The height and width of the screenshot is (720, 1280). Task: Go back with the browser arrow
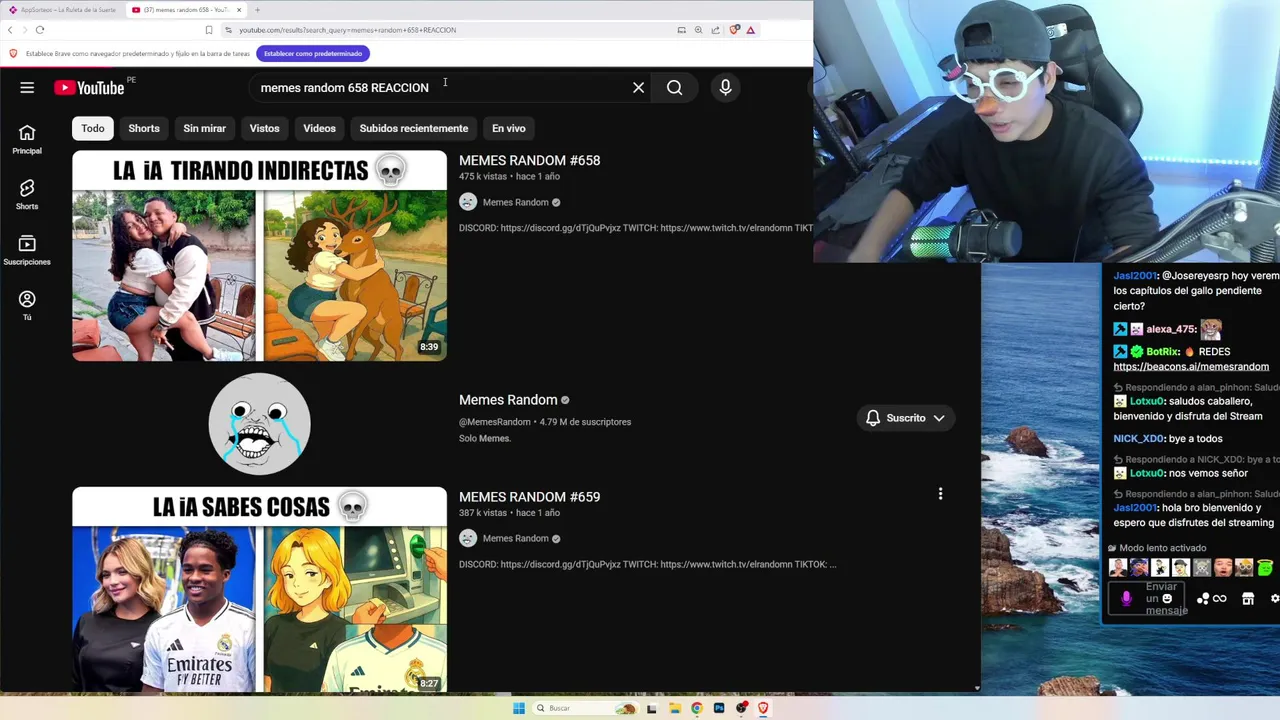point(11,30)
